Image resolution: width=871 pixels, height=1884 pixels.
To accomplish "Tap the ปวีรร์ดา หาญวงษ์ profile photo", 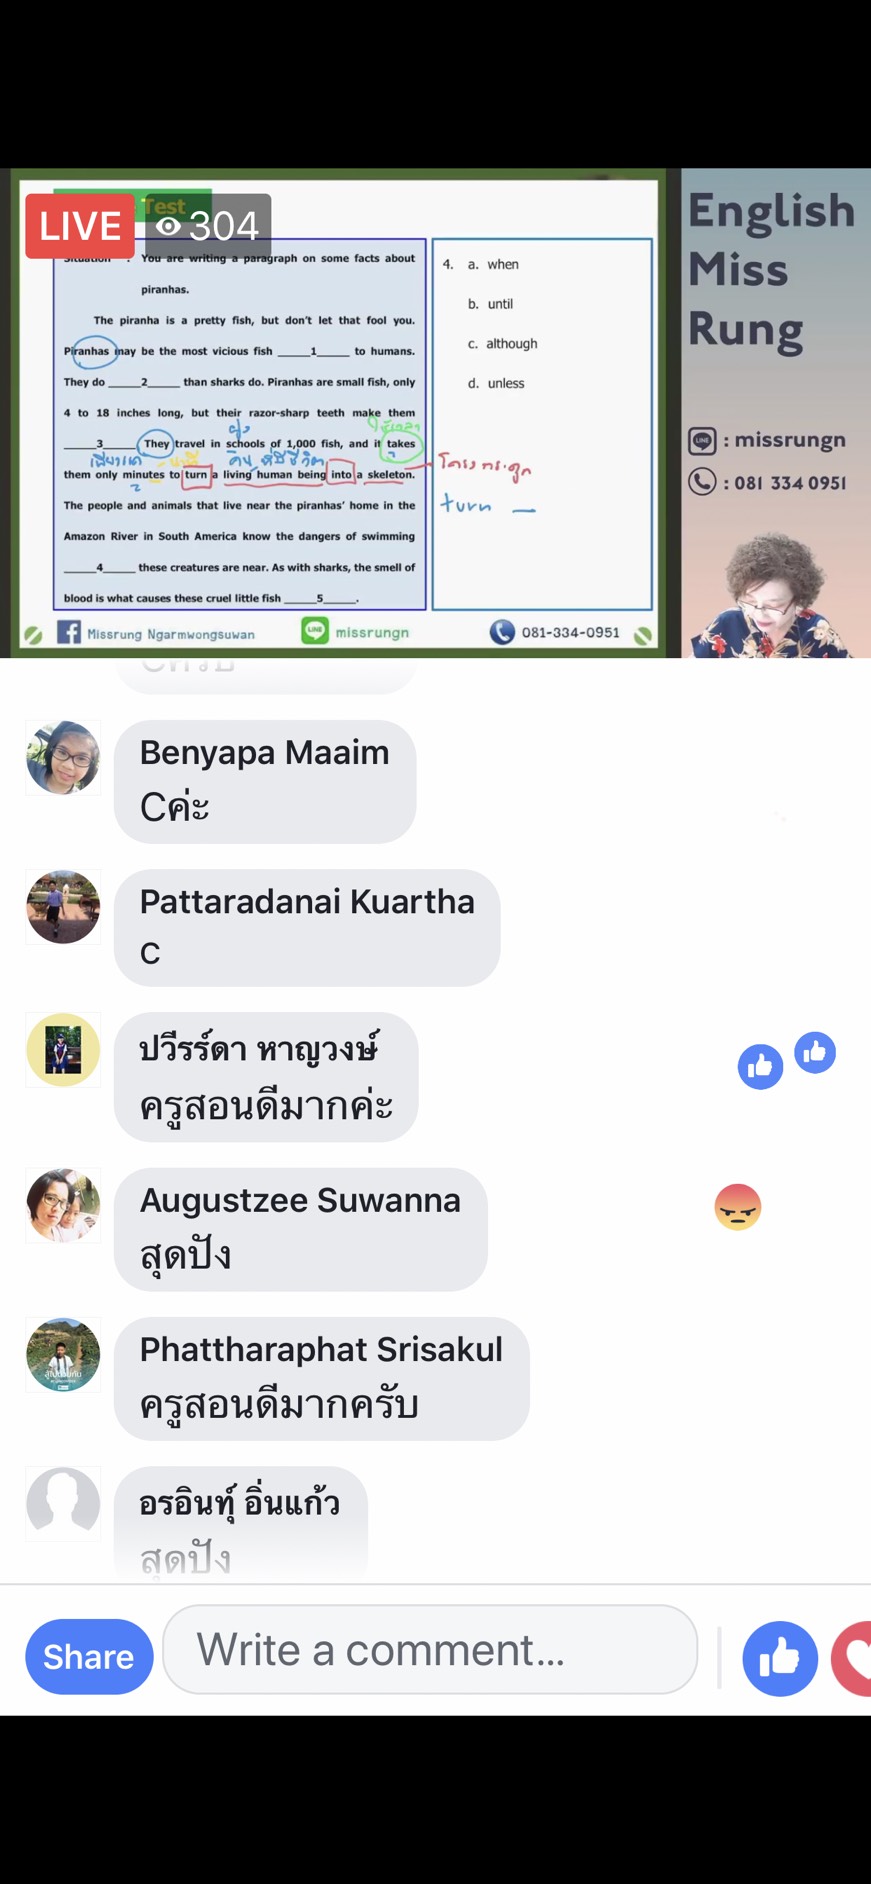I will click(63, 1049).
